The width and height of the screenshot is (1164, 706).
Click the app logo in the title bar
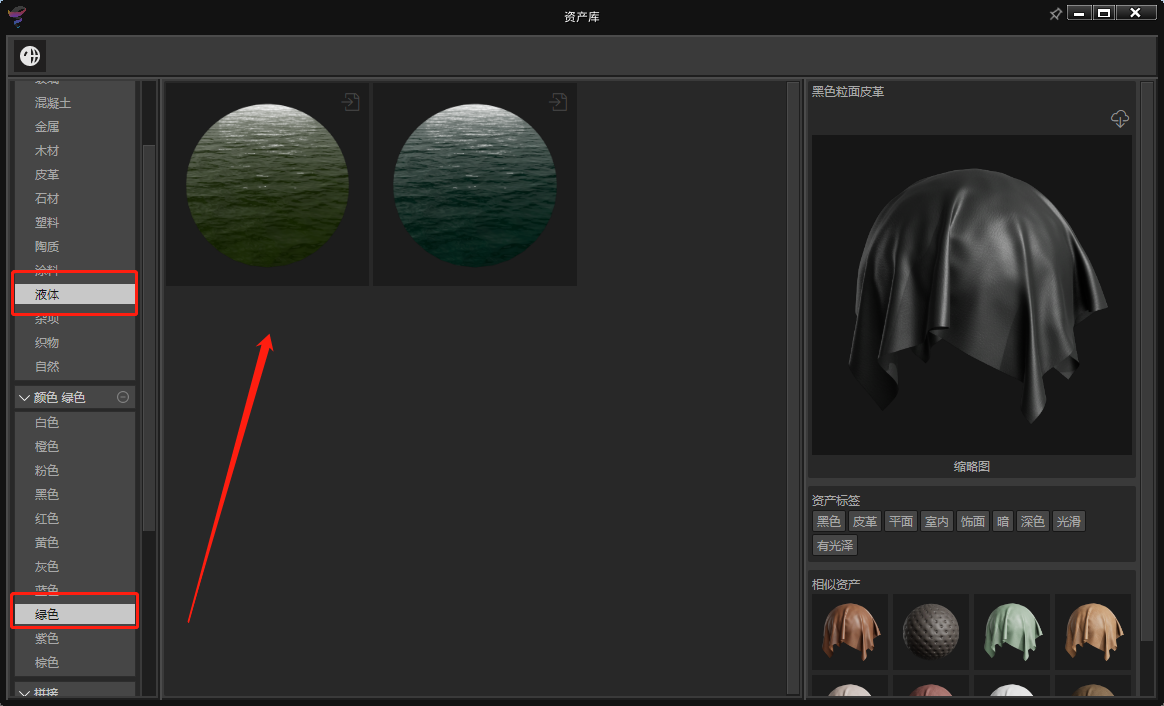(16, 15)
